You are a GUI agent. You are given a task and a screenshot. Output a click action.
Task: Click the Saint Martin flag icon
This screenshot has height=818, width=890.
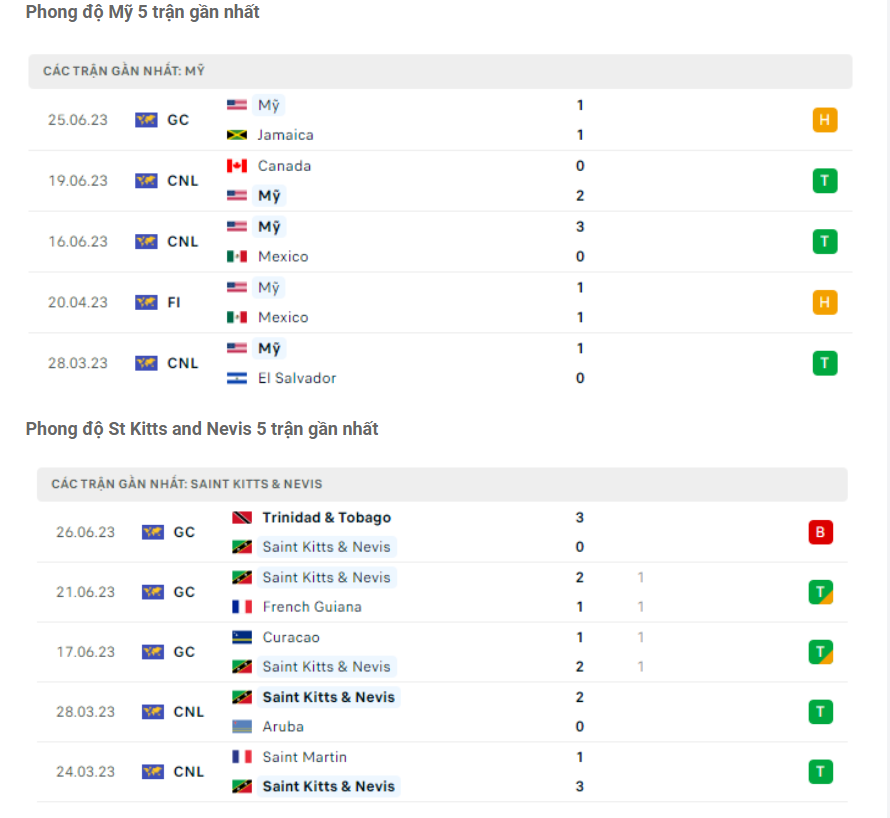point(241,757)
